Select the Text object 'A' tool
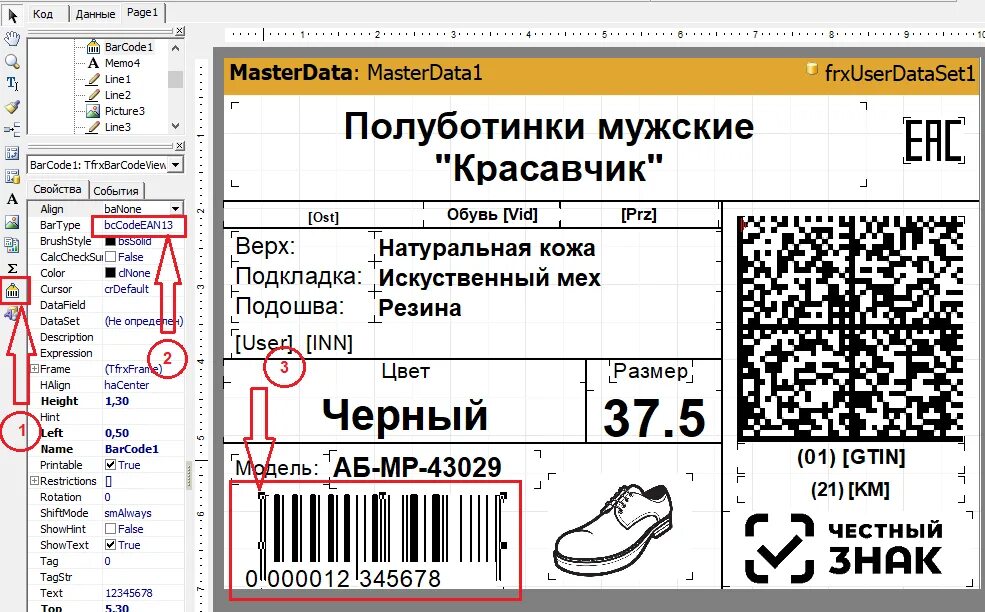985x612 pixels. pos(13,199)
